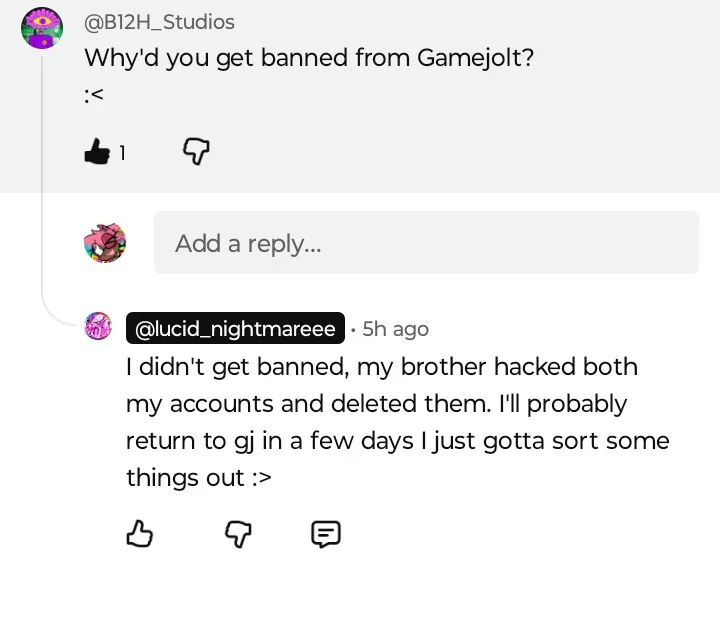Dislike the B12H_Studios comment
The image size is (720, 619).
point(196,152)
